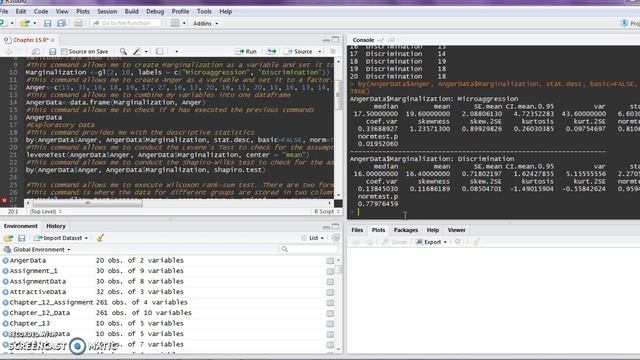View AngerData as table grid icon
The image size is (640, 360).
330,260
